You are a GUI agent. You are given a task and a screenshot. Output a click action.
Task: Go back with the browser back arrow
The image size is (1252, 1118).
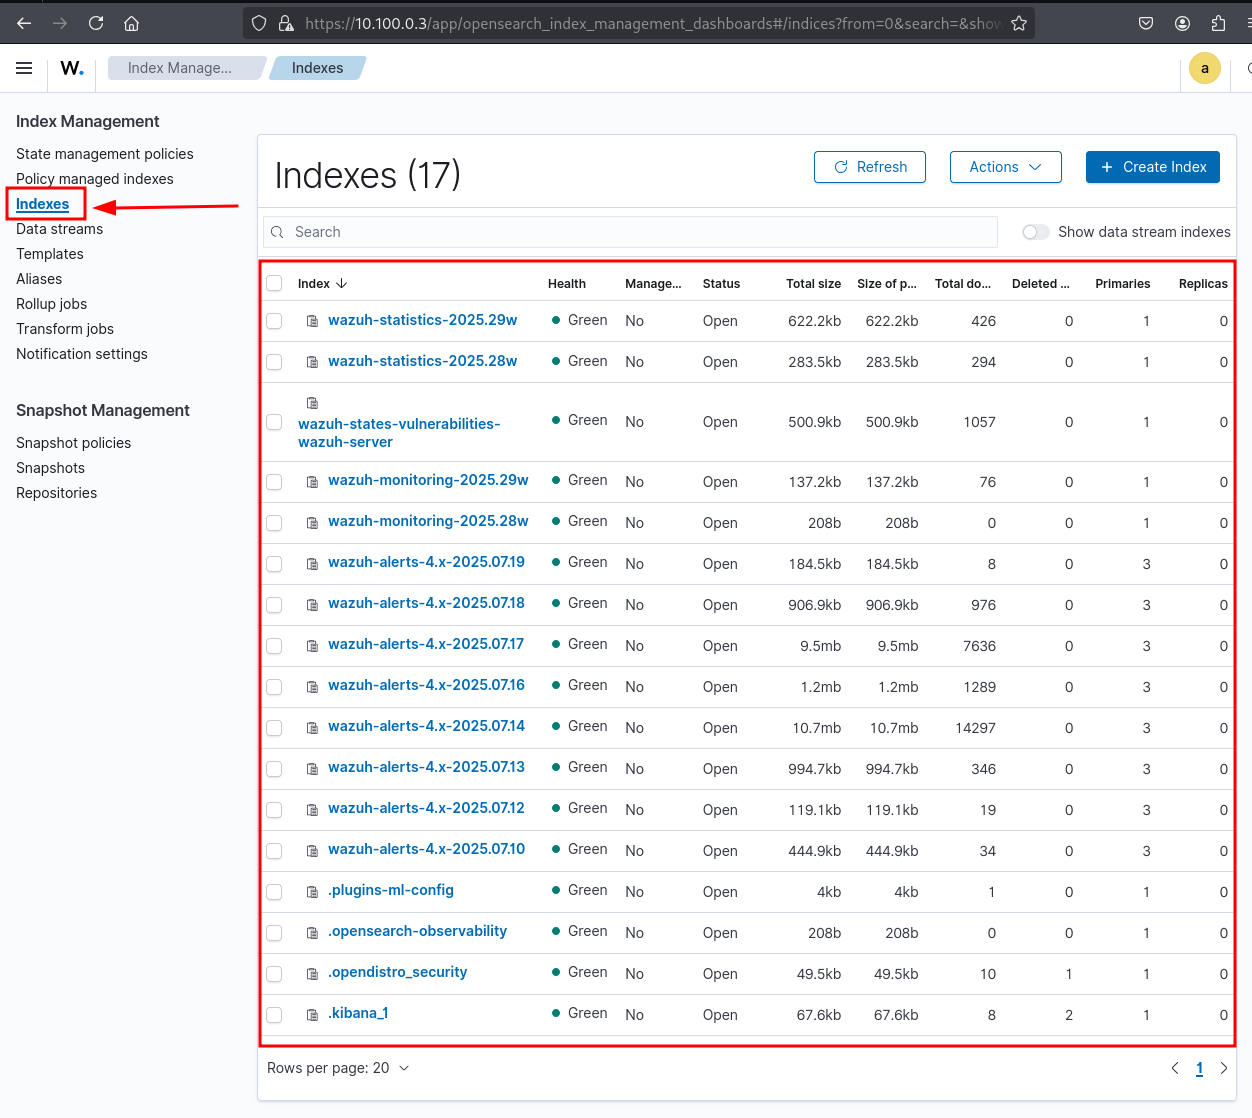[24, 23]
